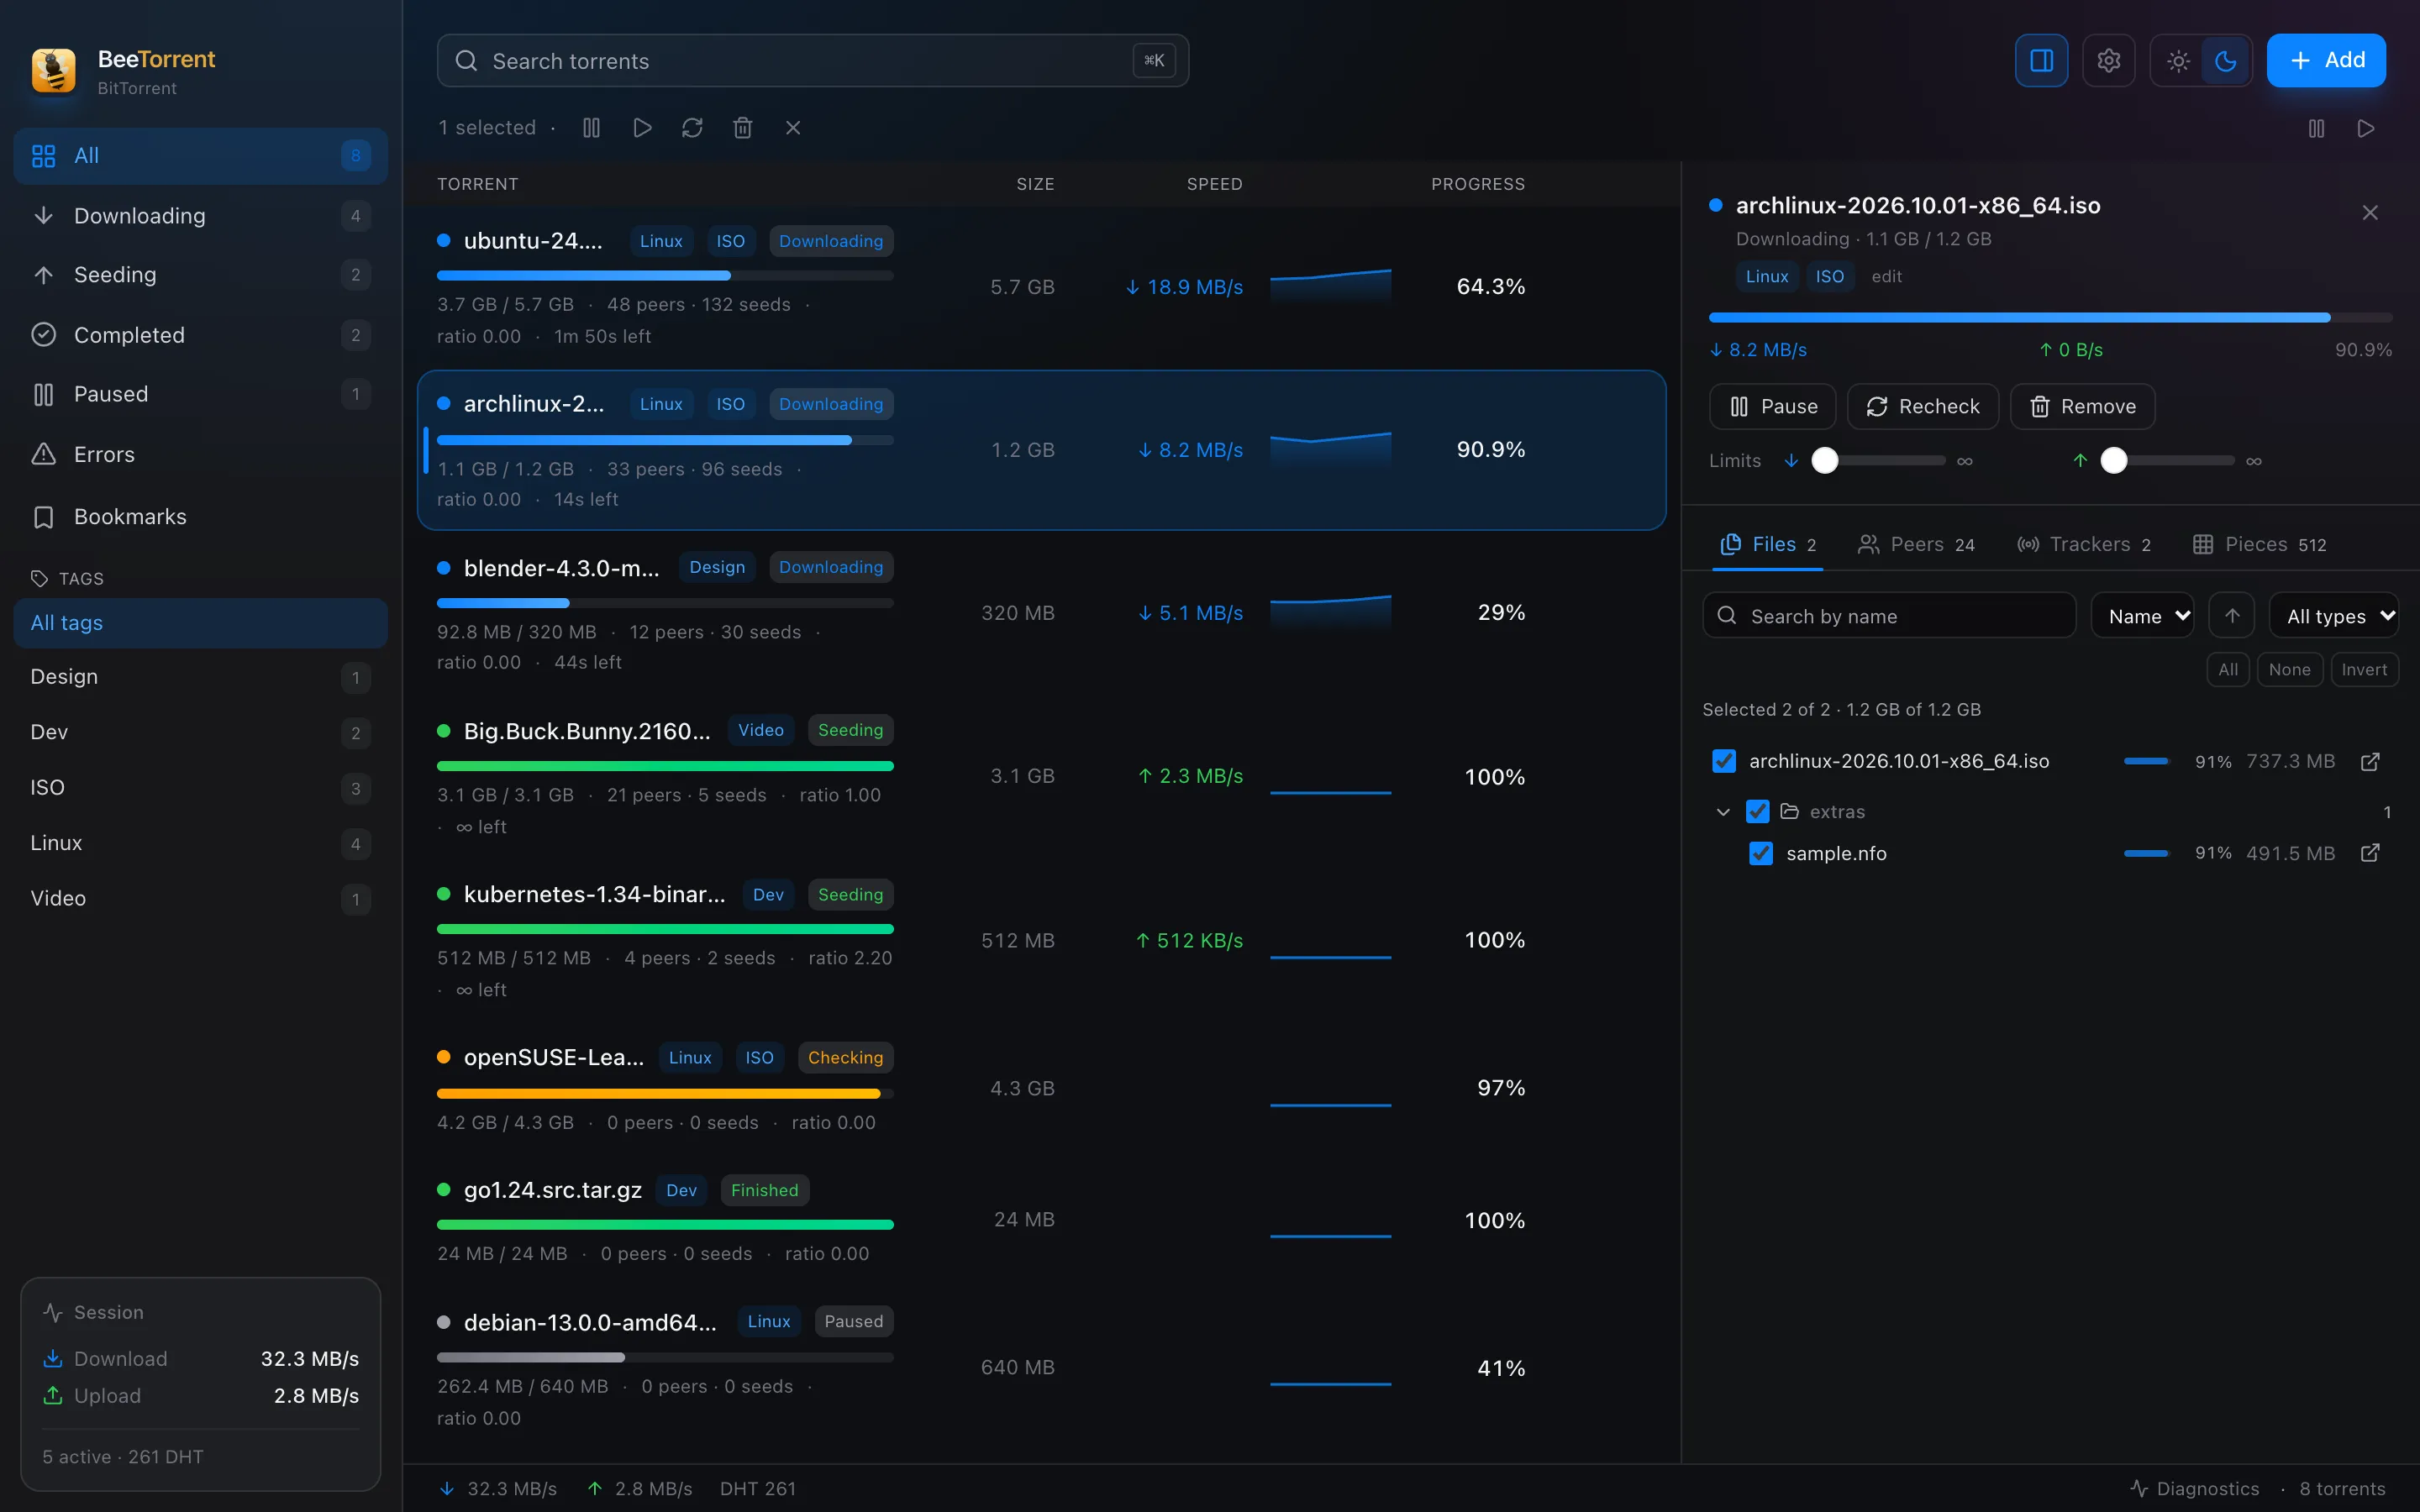
Task: Focus the Search torrents field
Action: (813, 61)
